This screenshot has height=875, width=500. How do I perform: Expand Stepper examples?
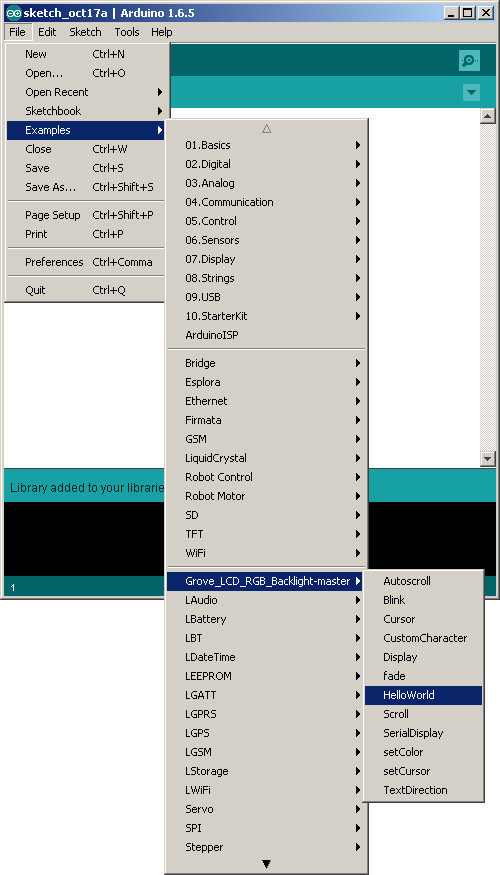pyautogui.click(x=266, y=847)
